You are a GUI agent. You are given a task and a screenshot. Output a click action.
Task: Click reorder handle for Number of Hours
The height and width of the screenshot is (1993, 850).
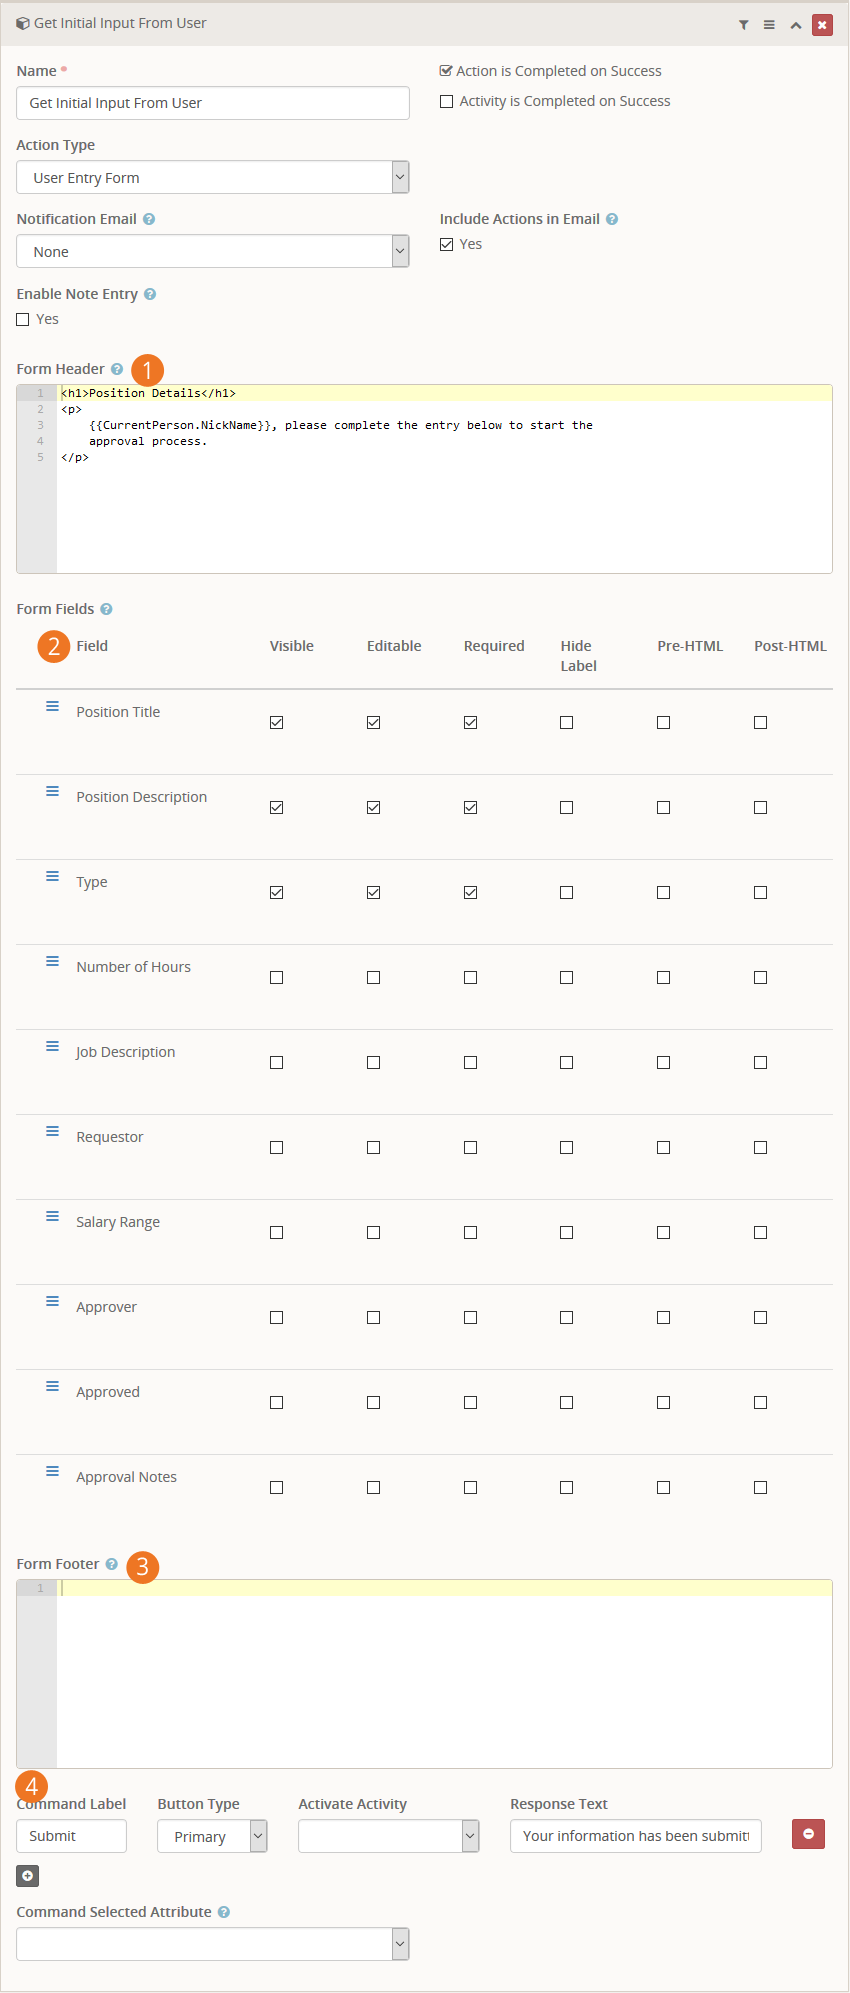(52, 961)
